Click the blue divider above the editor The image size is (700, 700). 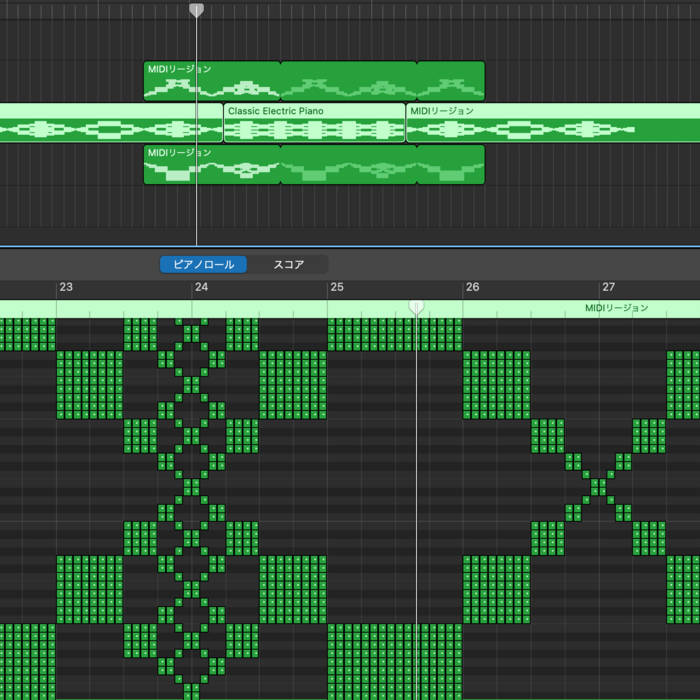tap(350, 246)
